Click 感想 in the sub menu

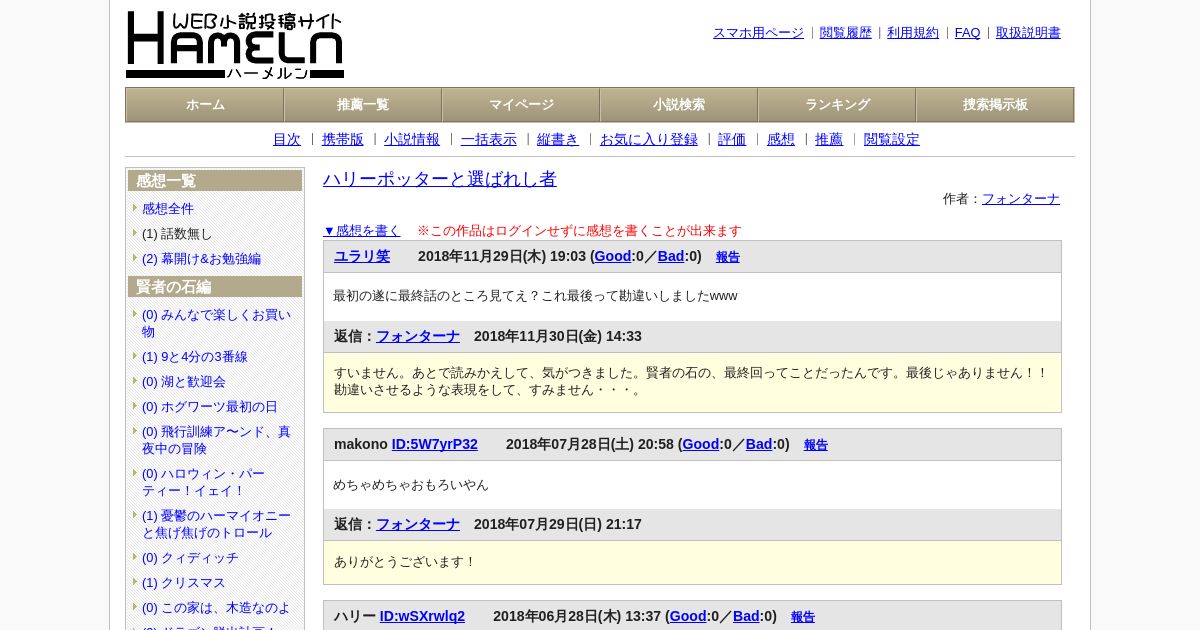[781, 140]
